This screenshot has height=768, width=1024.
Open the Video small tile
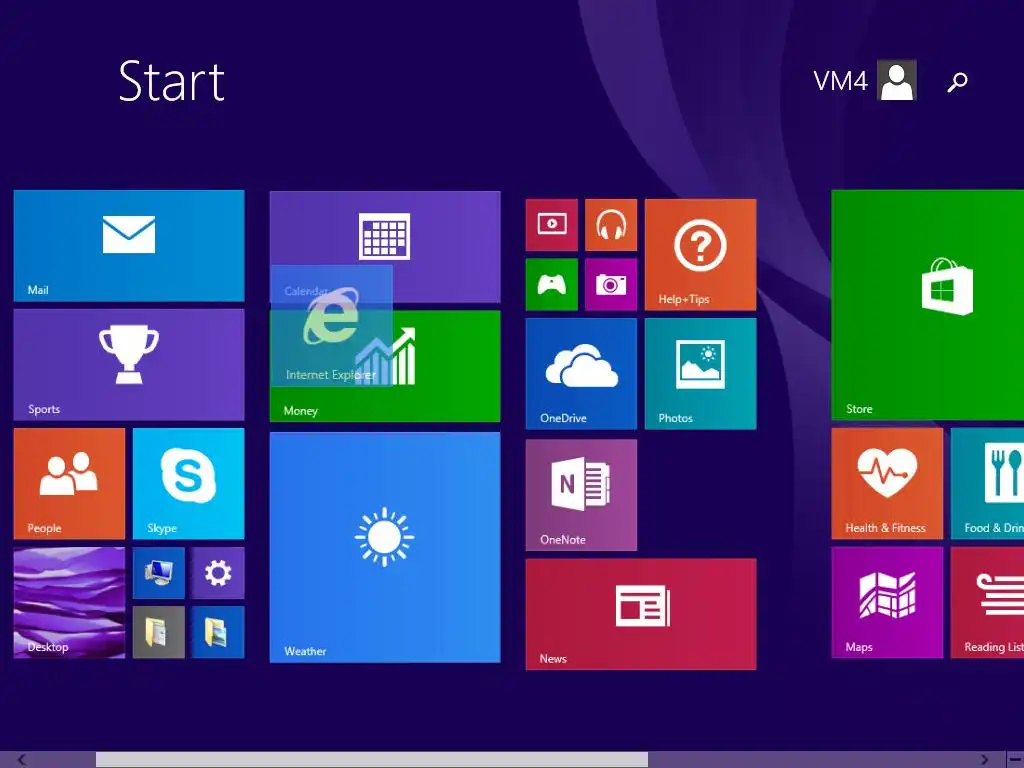click(552, 225)
